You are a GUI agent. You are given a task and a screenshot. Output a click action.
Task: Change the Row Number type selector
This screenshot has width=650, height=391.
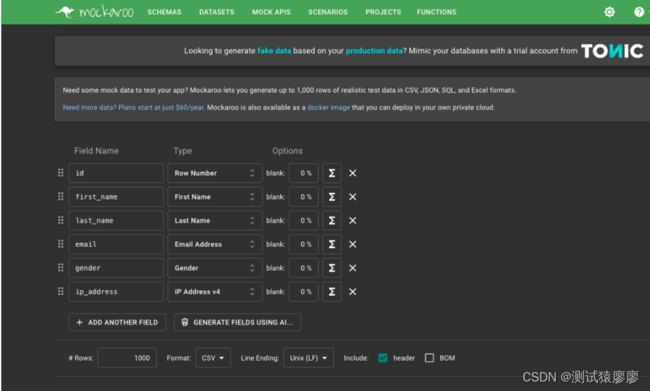215,173
